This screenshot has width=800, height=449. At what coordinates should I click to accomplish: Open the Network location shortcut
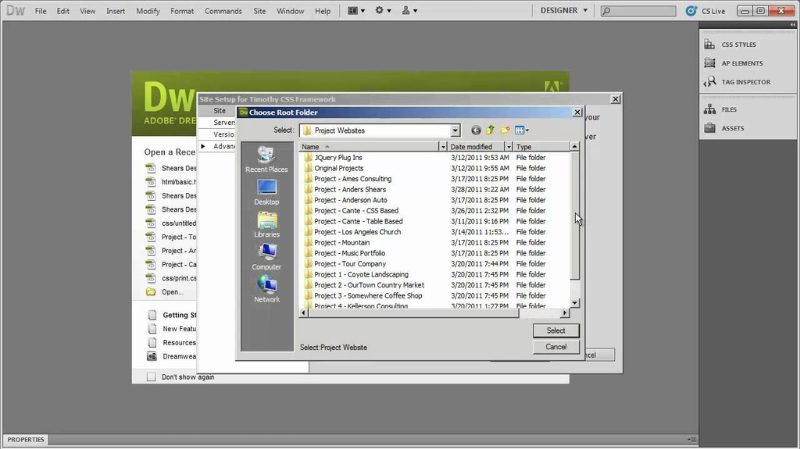click(267, 288)
